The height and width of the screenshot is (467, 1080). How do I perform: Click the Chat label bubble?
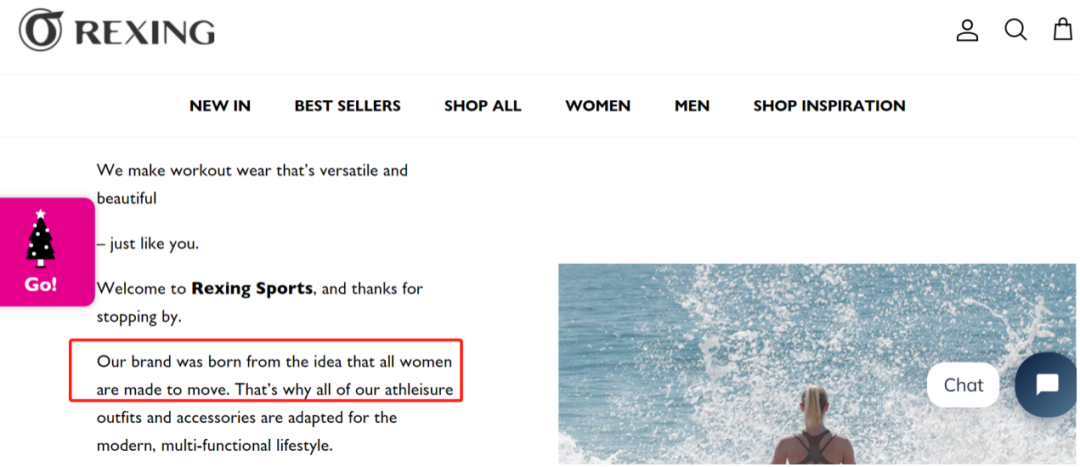tap(963, 385)
